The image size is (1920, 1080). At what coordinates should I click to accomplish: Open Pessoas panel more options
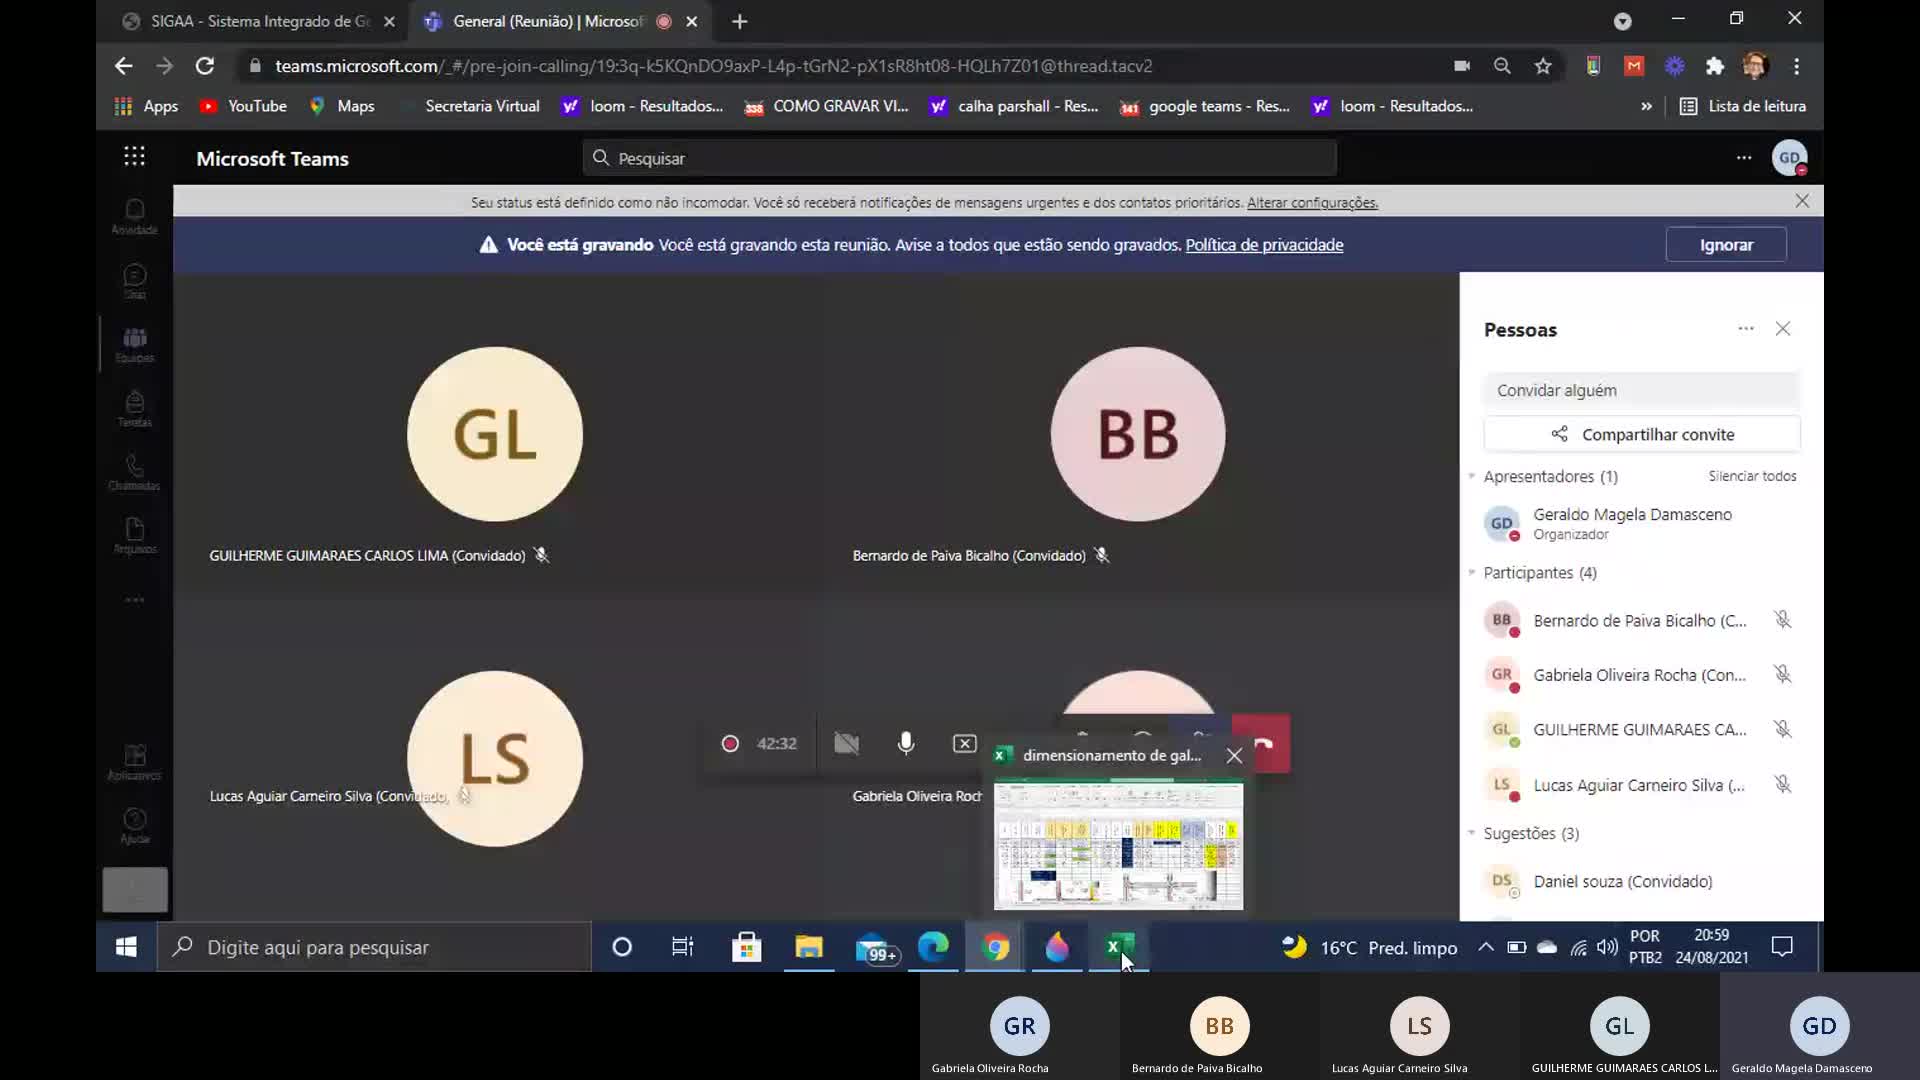[x=1746, y=329]
